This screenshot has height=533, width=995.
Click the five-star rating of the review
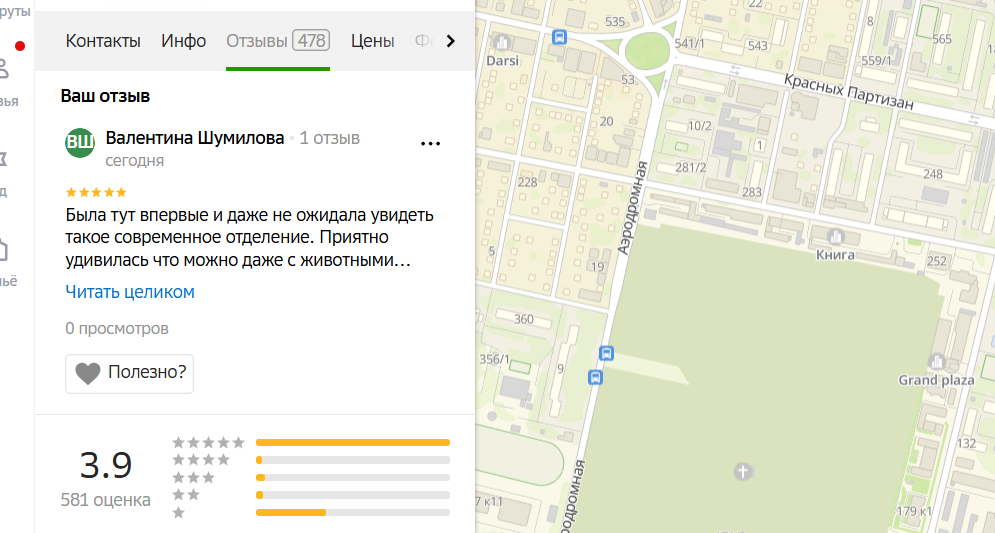click(96, 192)
